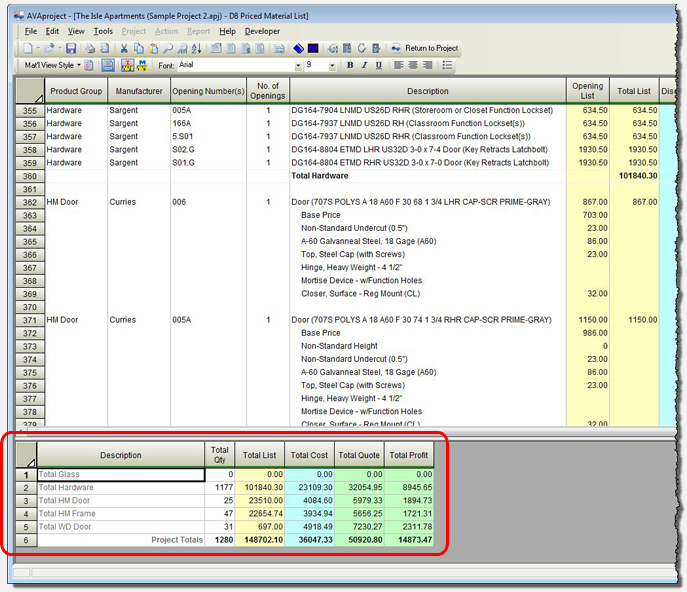Click the Align Center icon
This screenshot has width=687, height=592.
point(412,65)
